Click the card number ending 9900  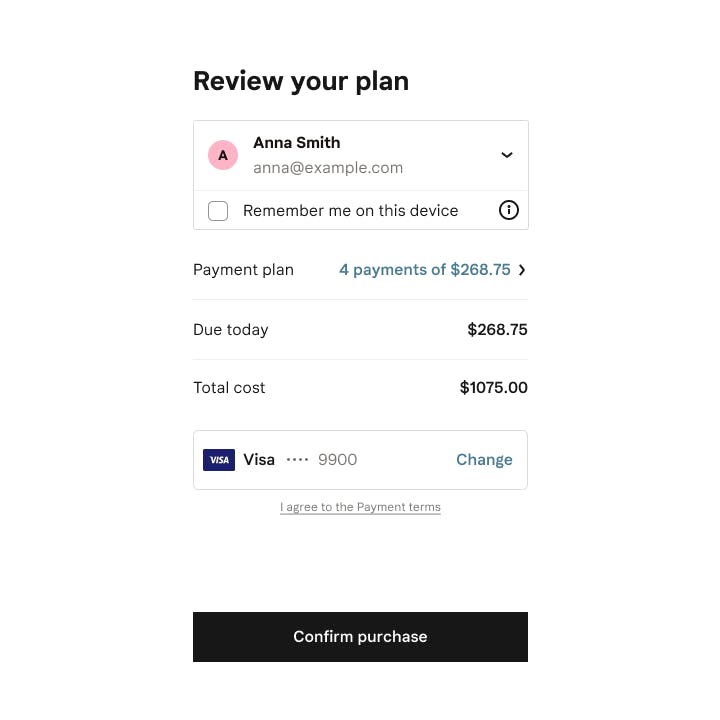point(338,460)
